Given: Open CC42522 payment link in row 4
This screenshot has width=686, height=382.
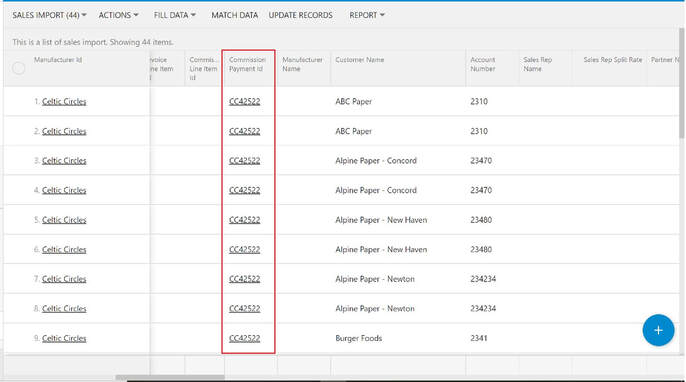Looking at the screenshot, I should coord(245,190).
